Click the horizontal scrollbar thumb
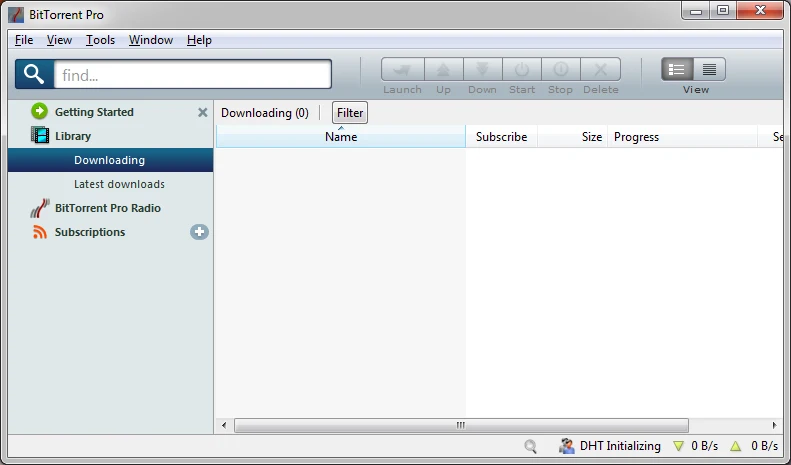 (x=461, y=425)
